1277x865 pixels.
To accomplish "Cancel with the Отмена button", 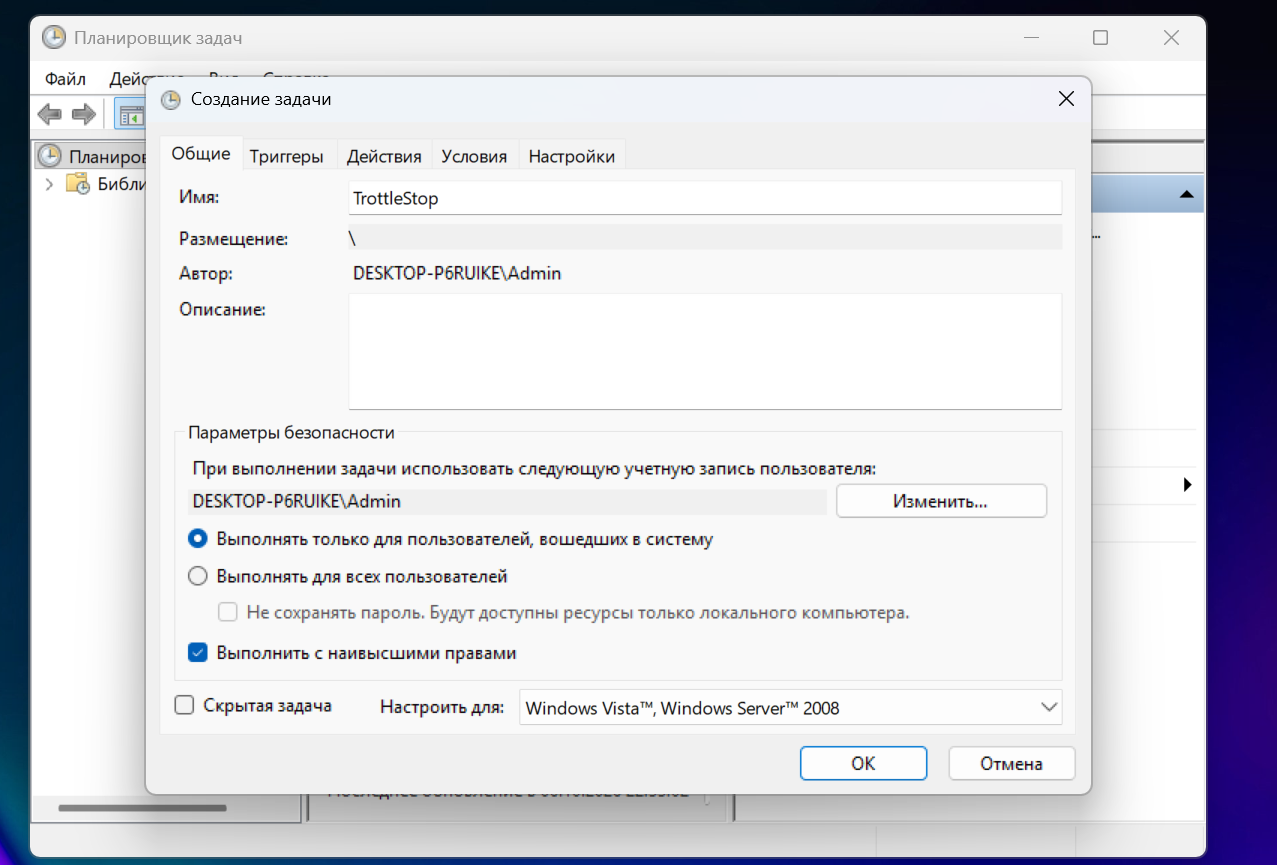I will (x=1011, y=763).
